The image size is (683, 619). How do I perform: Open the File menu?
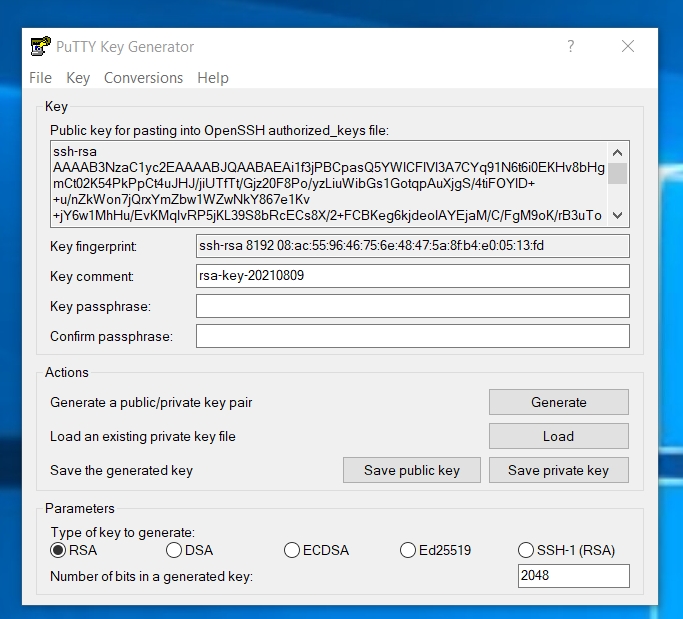[41, 78]
